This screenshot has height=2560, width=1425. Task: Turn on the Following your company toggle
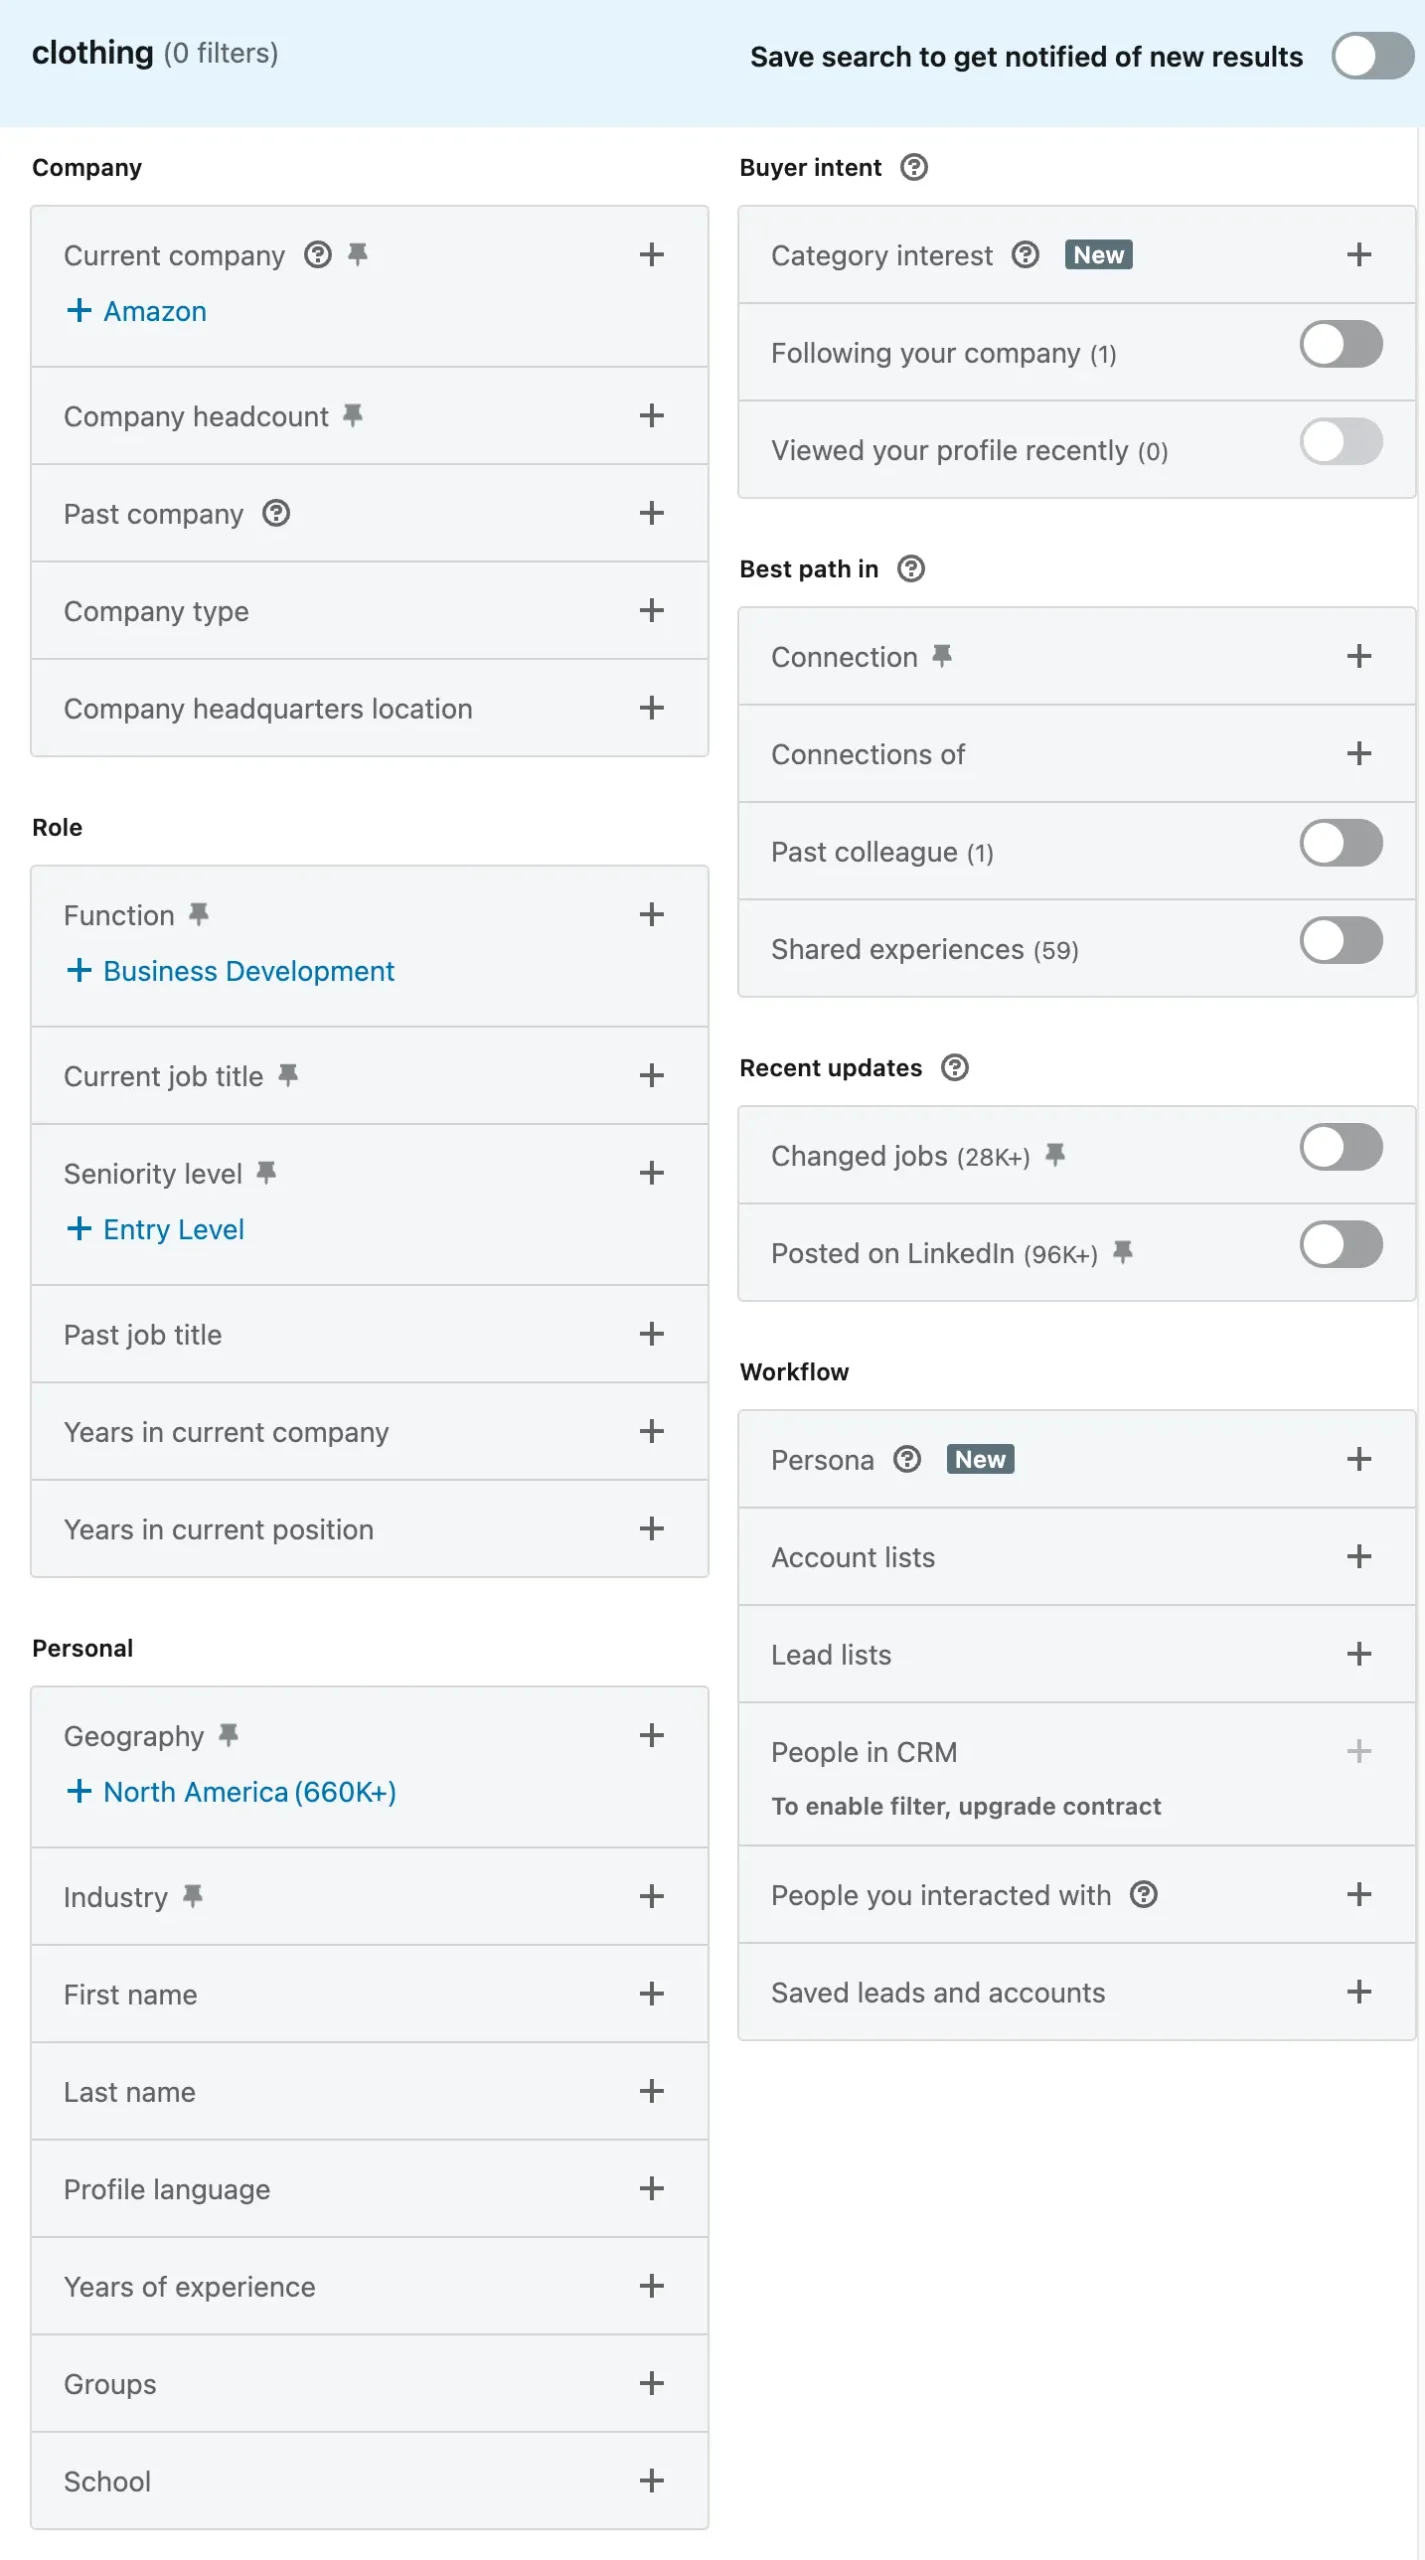click(1340, 344)
